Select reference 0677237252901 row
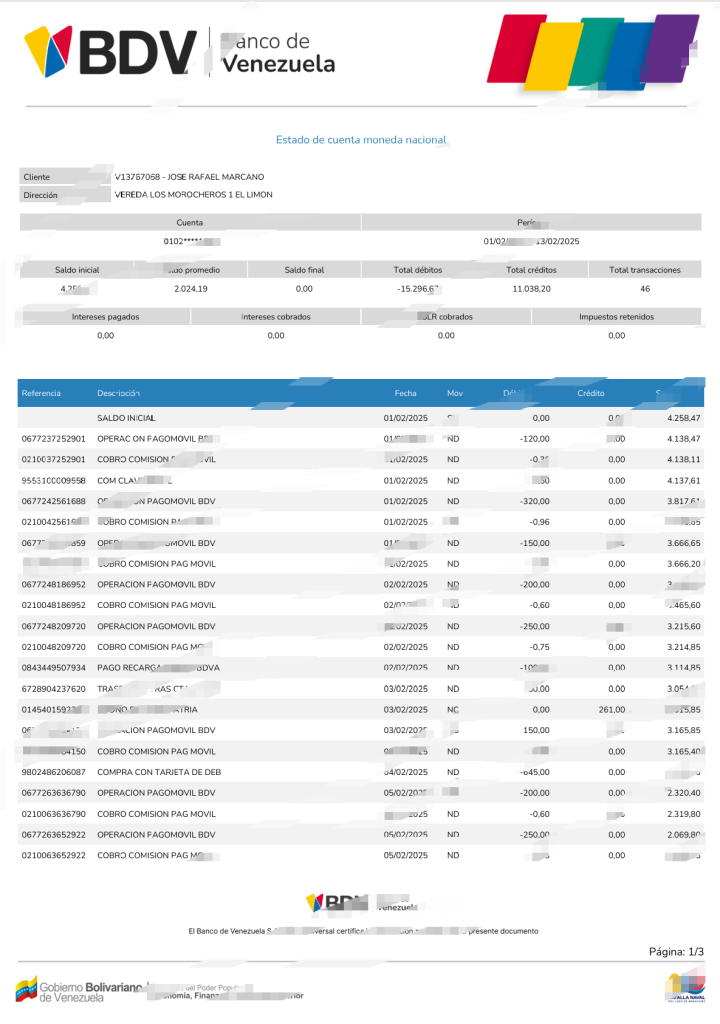Image resolution: width=720 pixels, height=1024 pixels. tap(361, 439)
